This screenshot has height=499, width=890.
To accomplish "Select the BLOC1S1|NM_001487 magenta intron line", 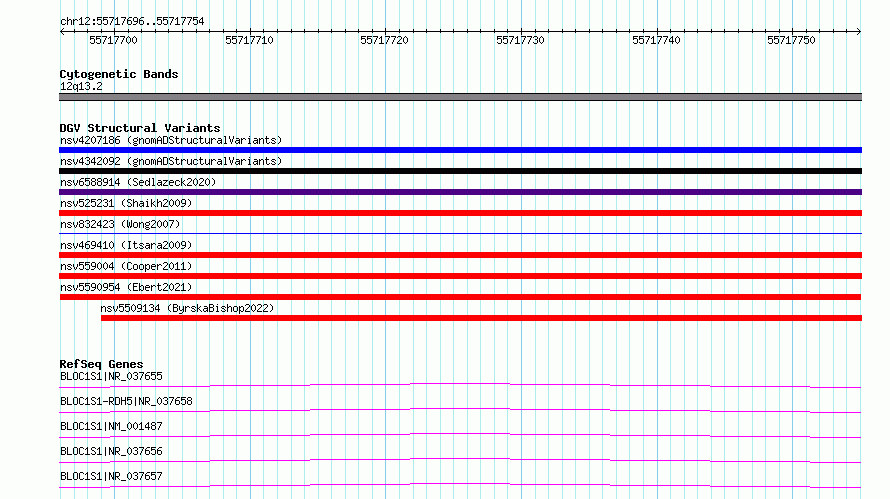I will point(460,435).
